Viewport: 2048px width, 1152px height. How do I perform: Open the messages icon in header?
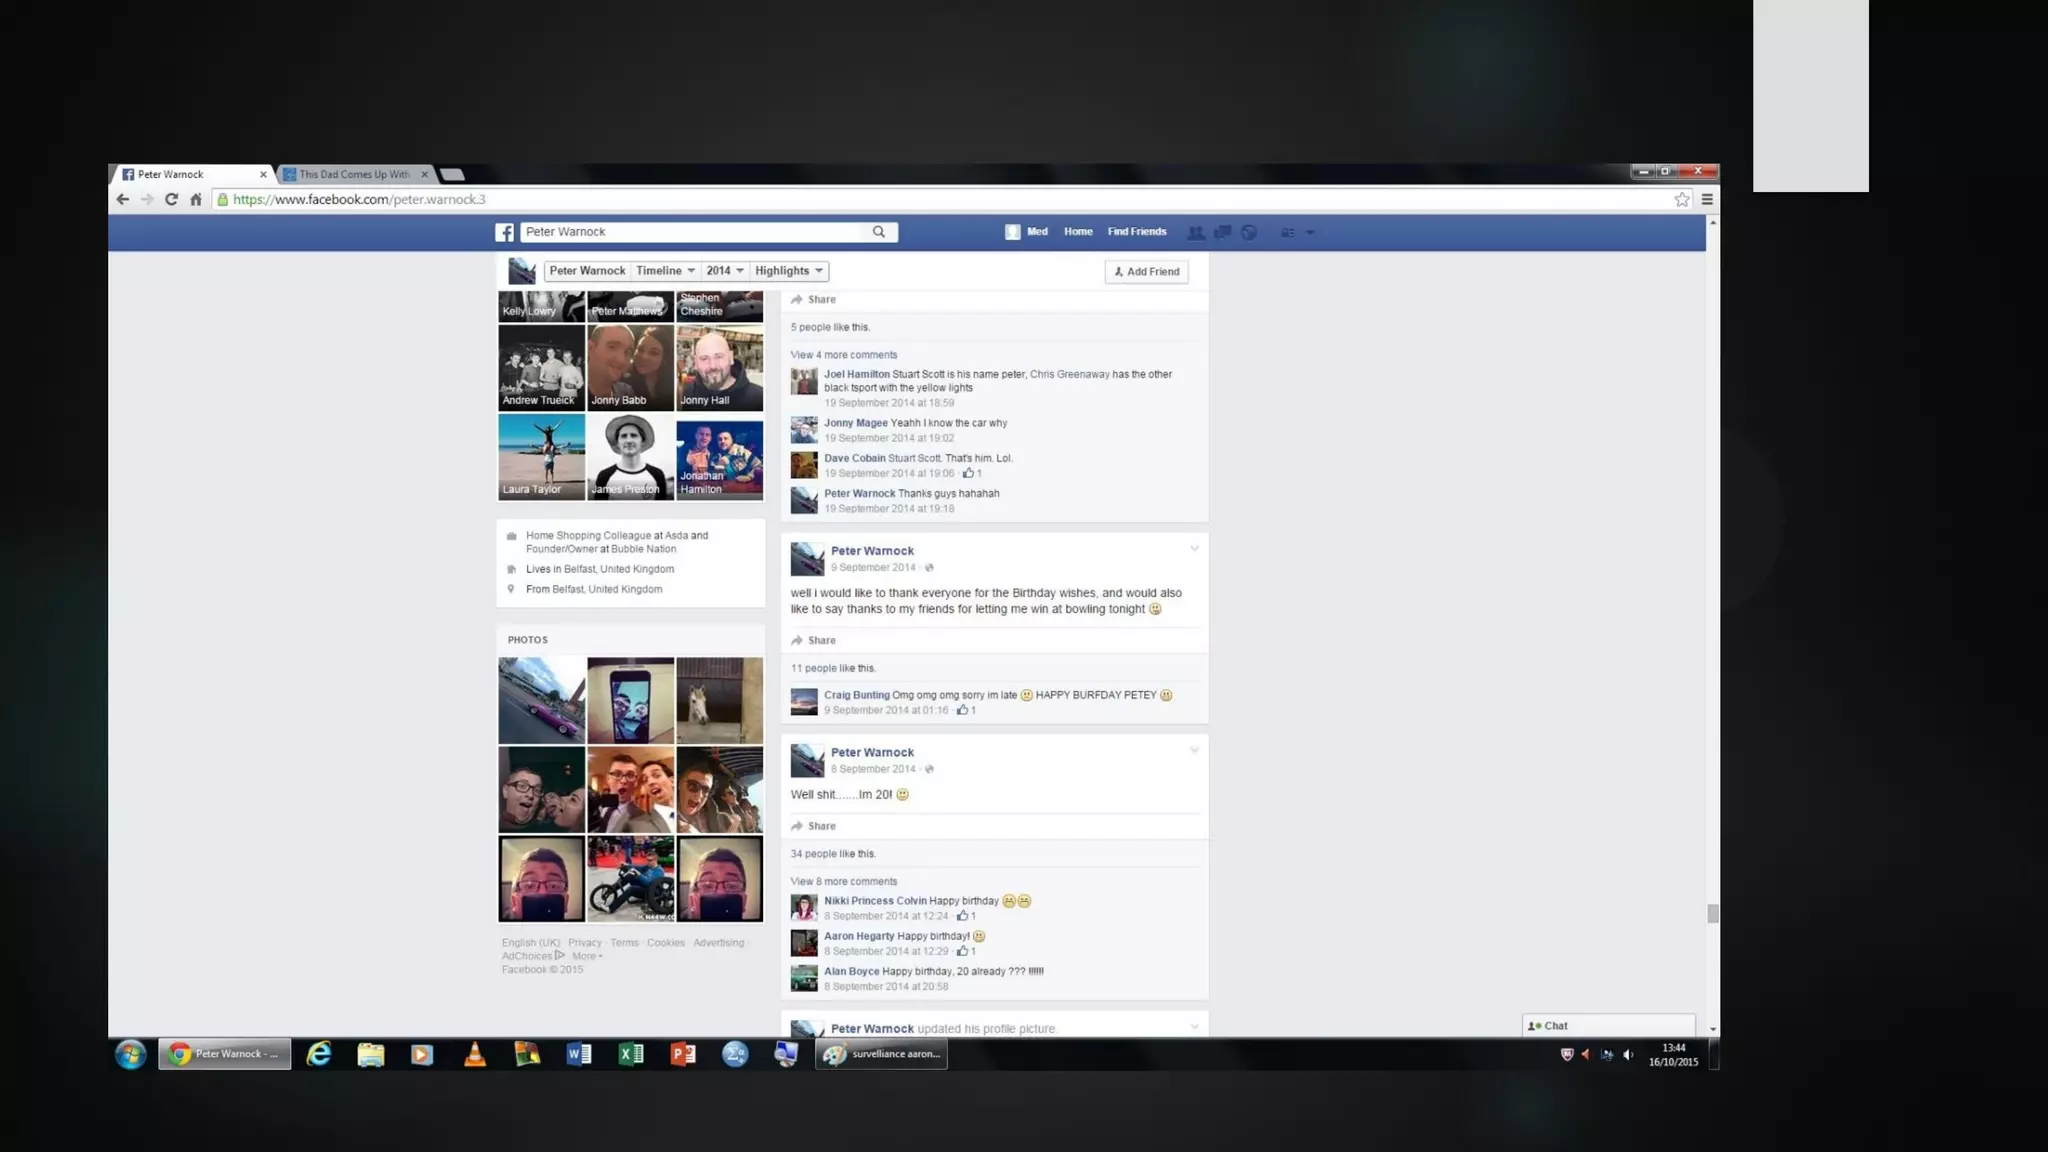pos(1222,232)
